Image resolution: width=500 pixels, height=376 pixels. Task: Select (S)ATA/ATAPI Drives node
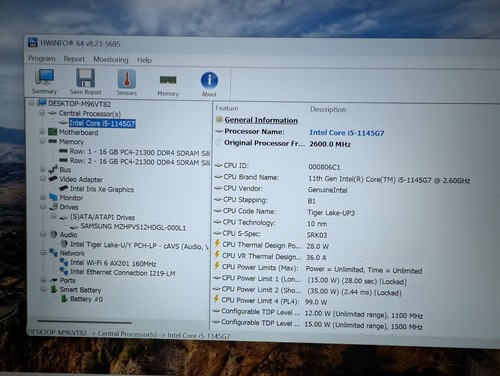pyautogui.click(x=102, y=217)
